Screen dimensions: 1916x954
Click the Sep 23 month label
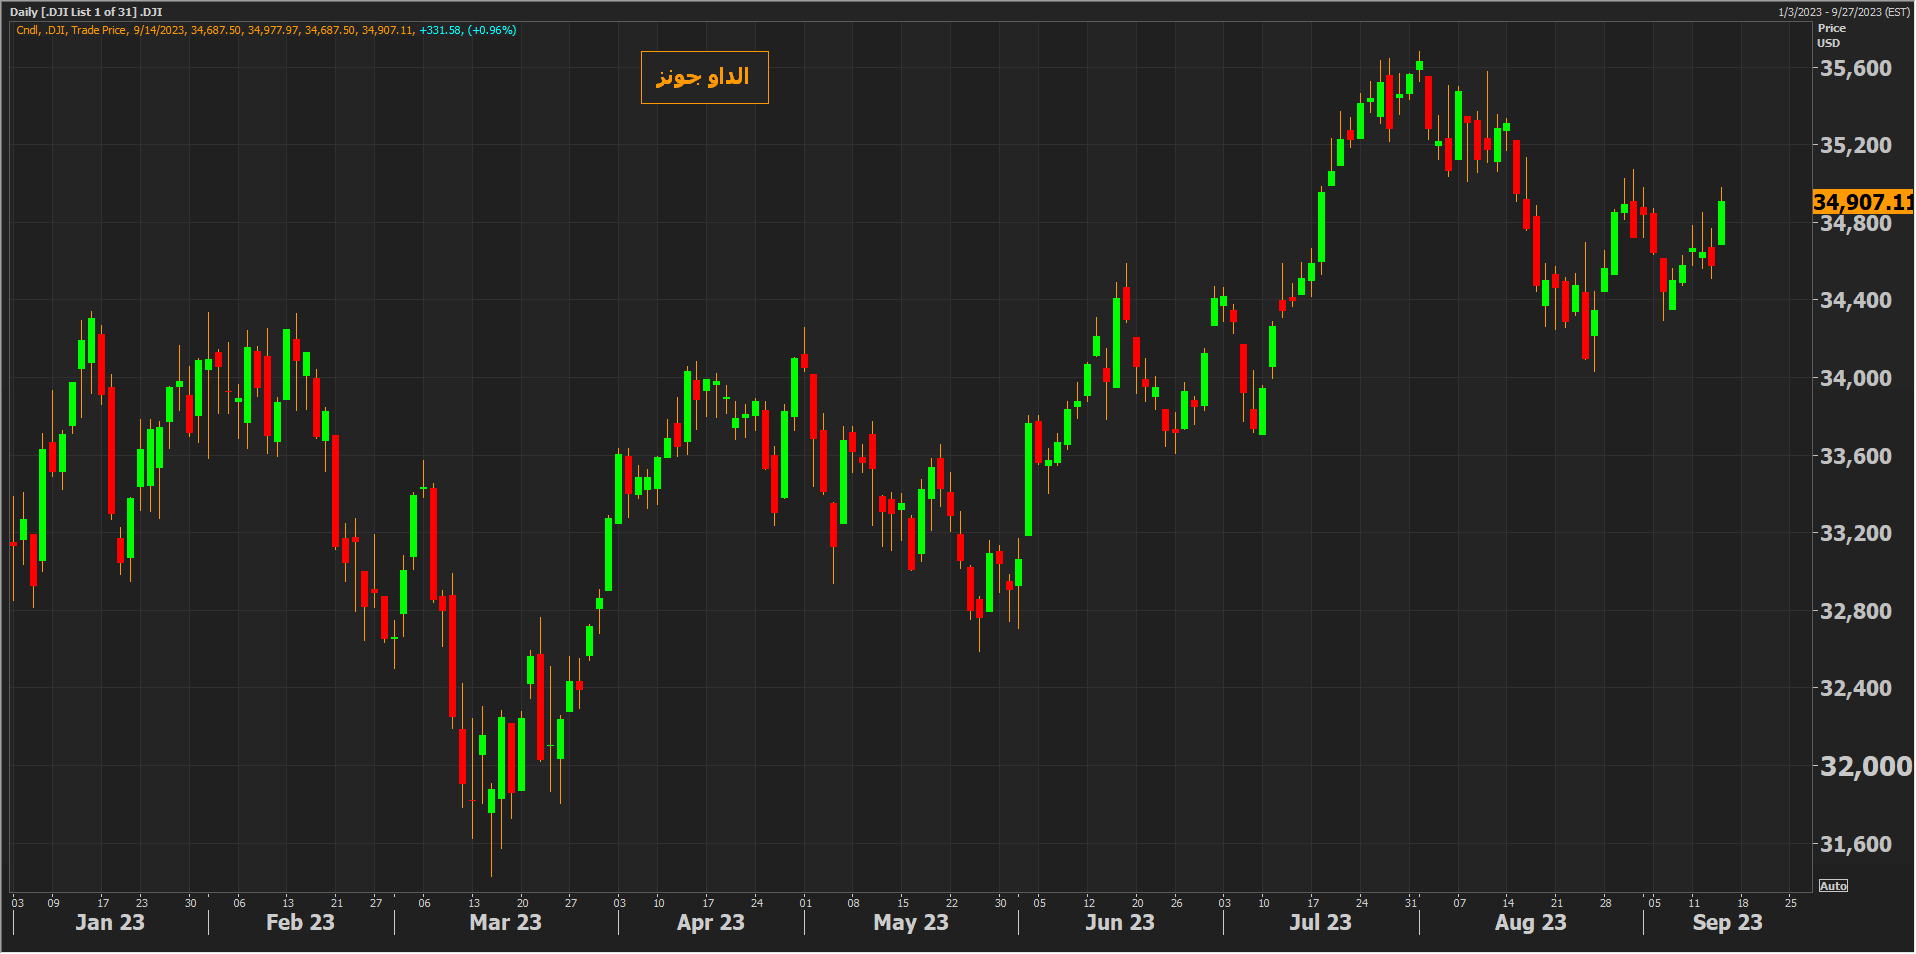[x=1727, y=922]
